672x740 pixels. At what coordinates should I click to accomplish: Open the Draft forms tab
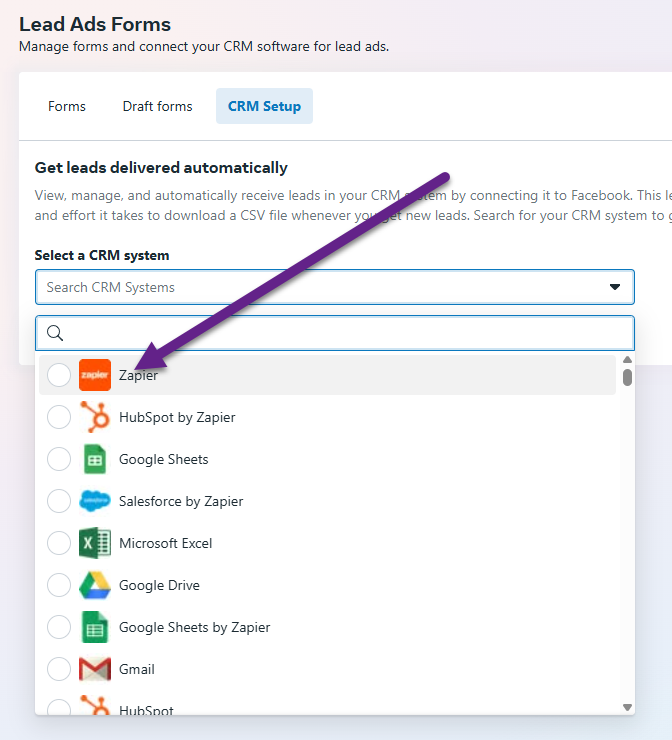tap(157, 106)
